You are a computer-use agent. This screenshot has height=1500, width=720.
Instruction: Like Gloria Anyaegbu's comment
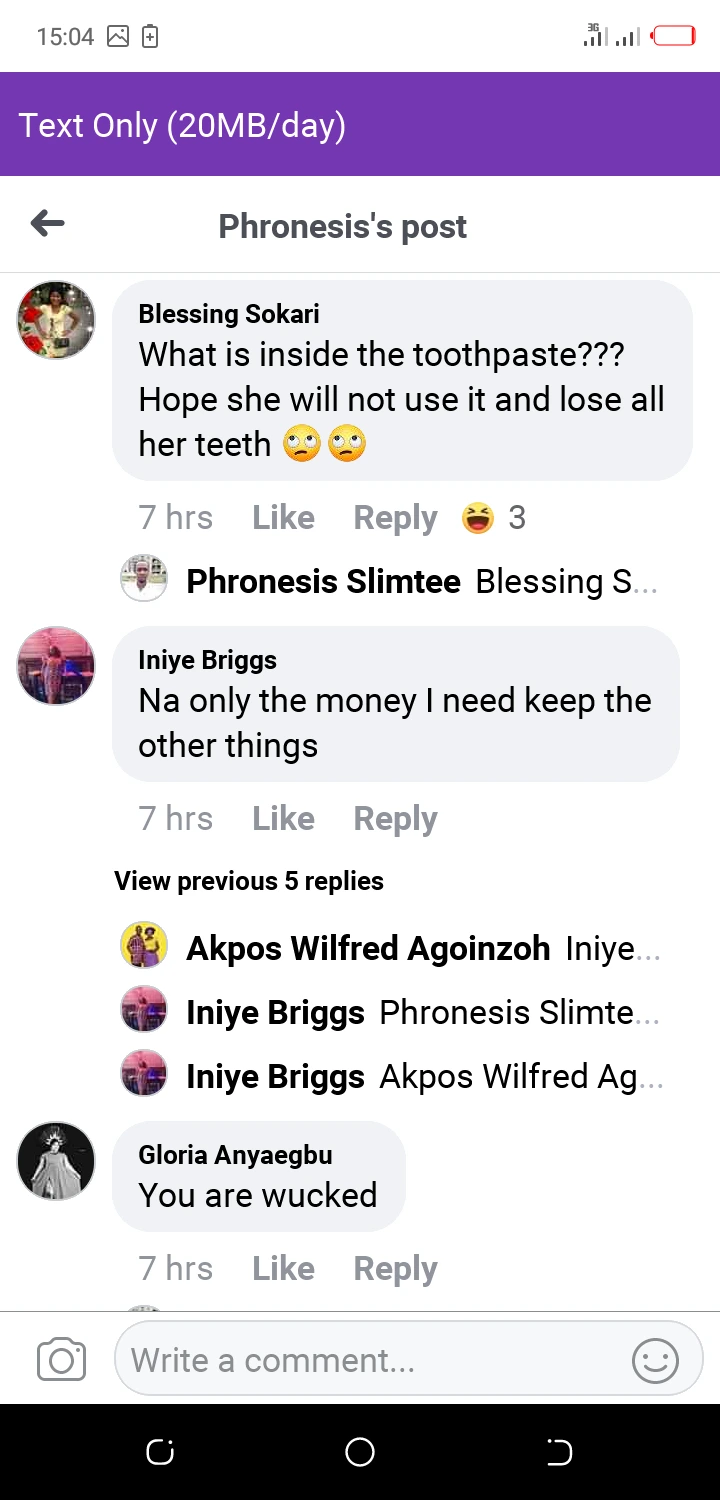point(283,1269)
